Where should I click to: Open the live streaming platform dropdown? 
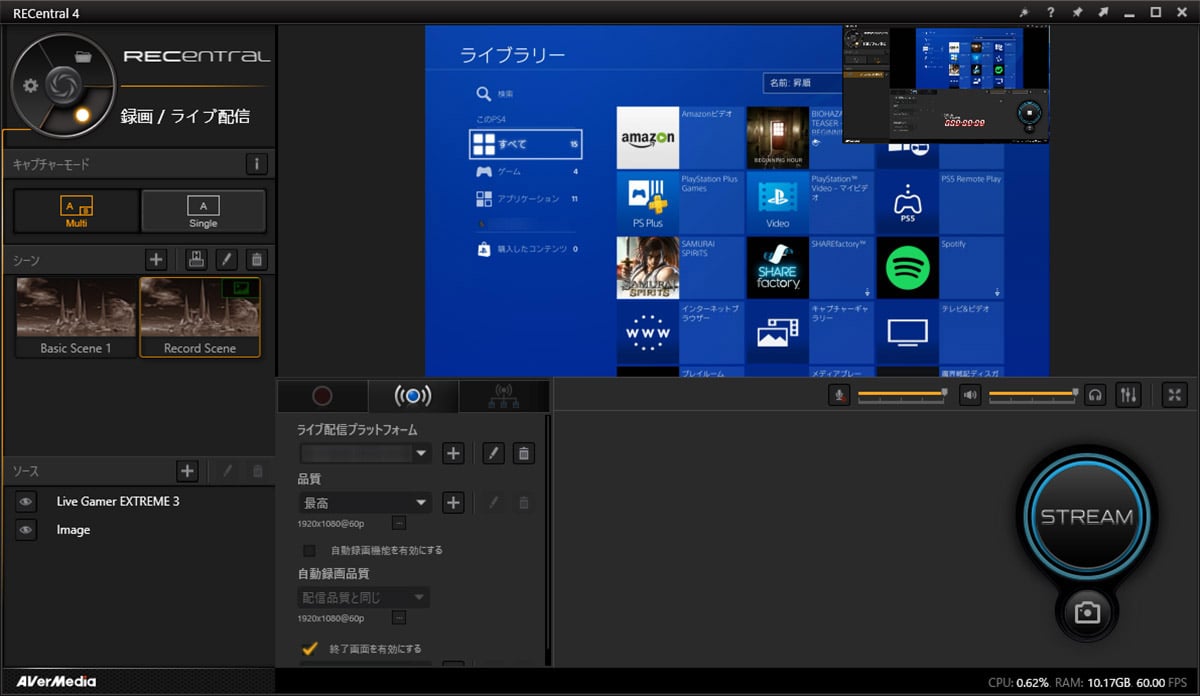click(364, 453)
